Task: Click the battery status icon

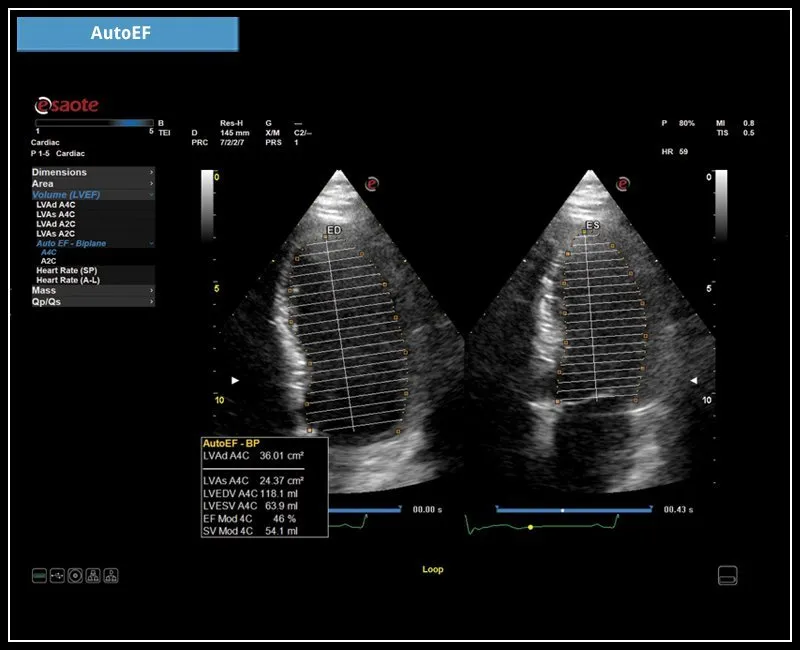Action: pyautogui.click(x=39, y=575)
